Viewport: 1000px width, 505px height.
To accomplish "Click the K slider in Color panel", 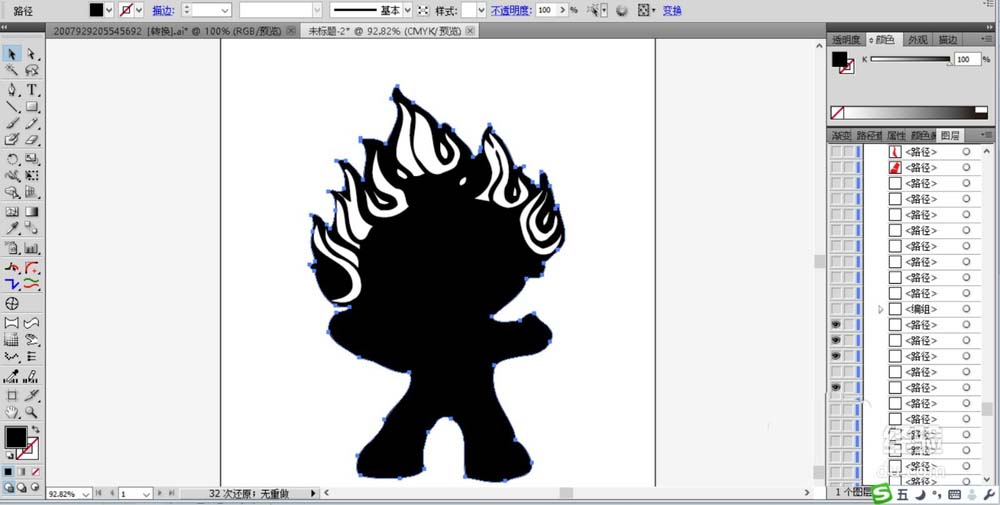I will 910,59.
